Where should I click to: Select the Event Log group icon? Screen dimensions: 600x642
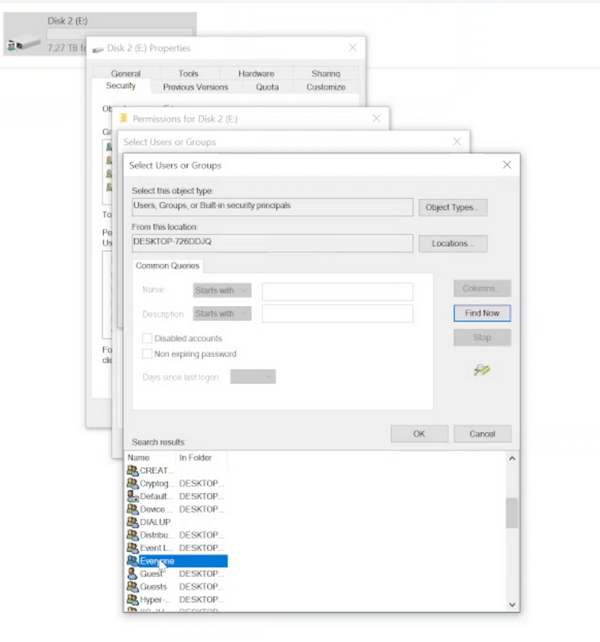132,548
